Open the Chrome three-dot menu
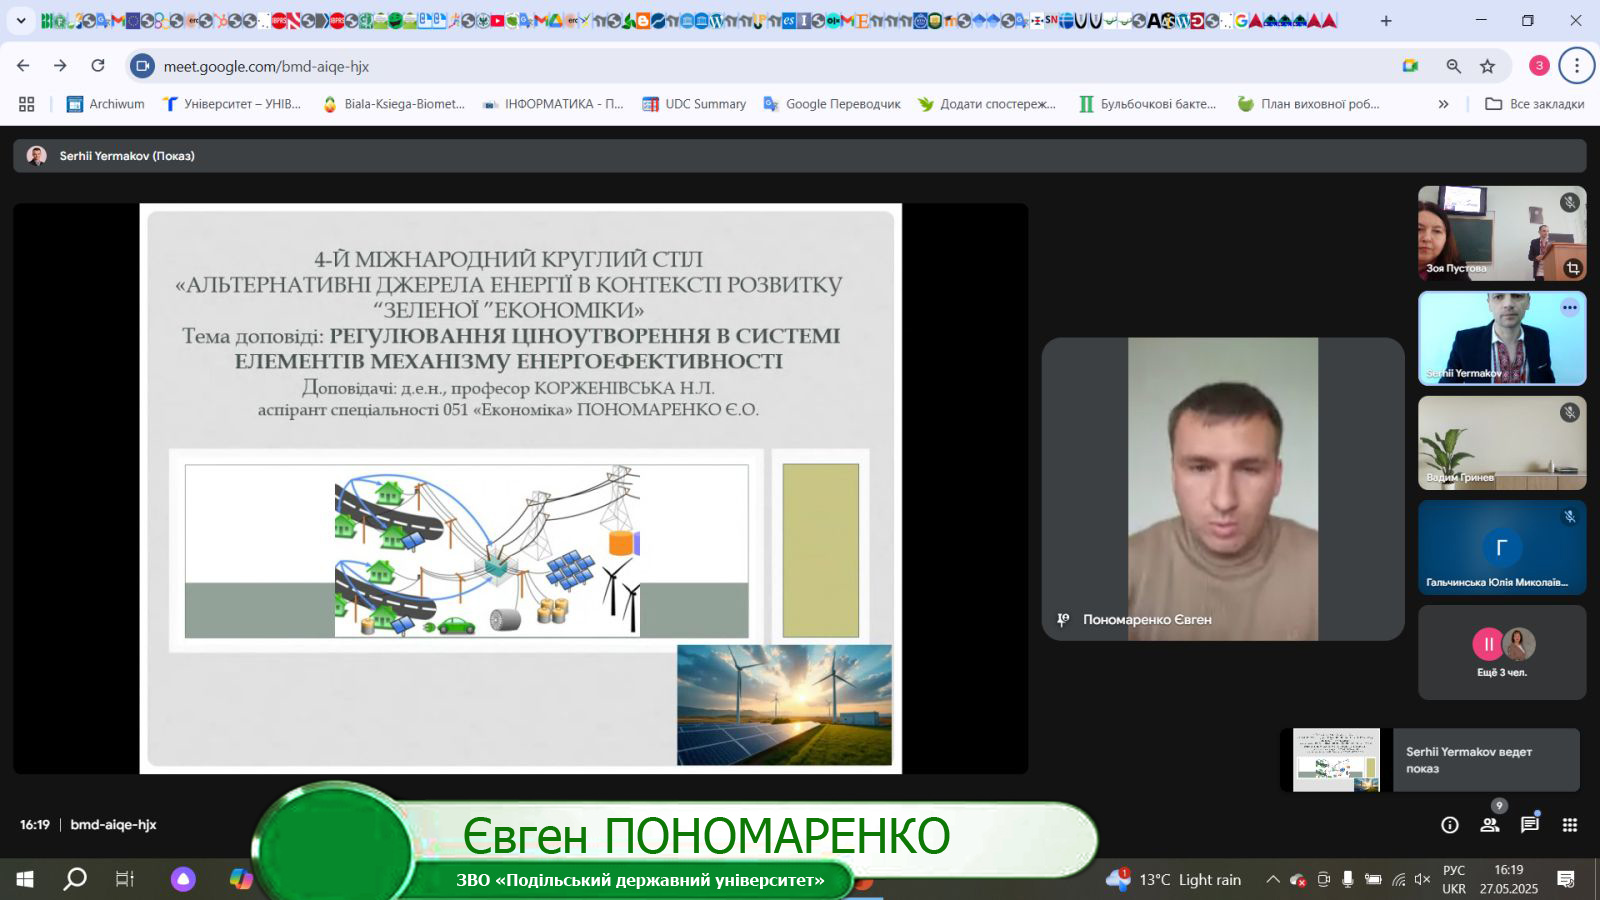Viewport: 1600px width, 900px height. [x=1576, y=66]
